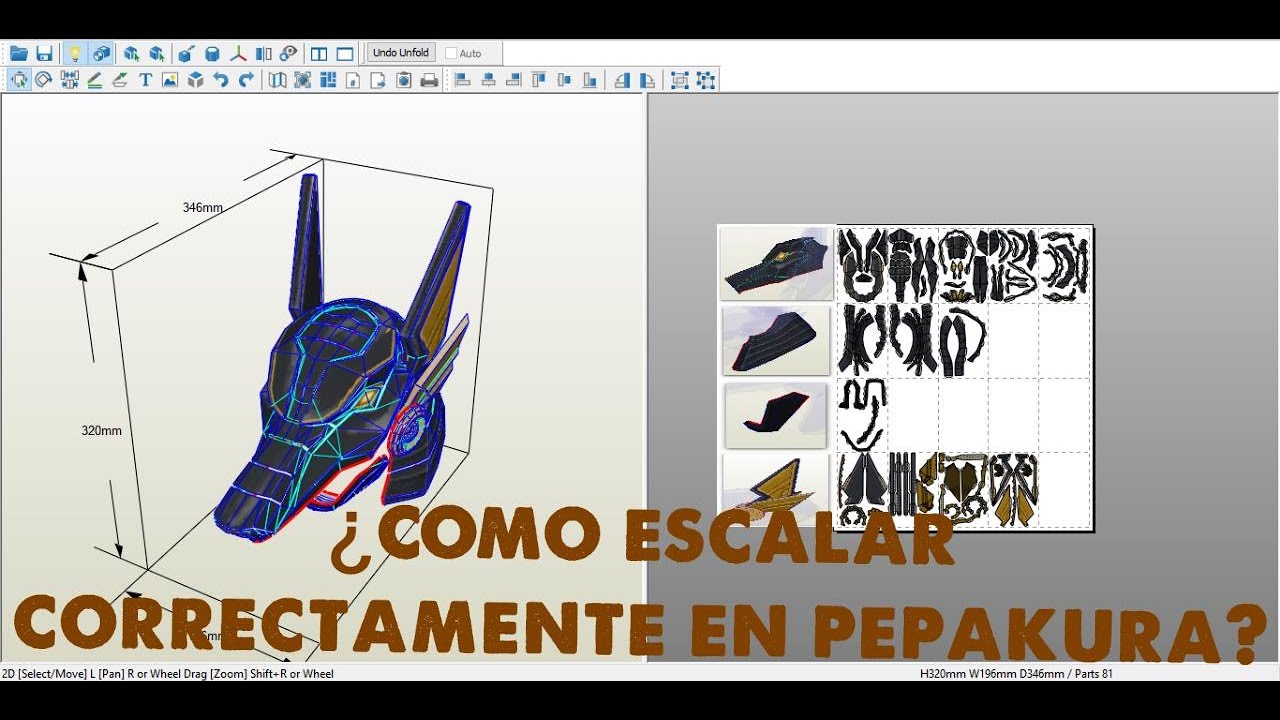
Task: Select the second dark panel part thumbnail
Action: point(777,339)
